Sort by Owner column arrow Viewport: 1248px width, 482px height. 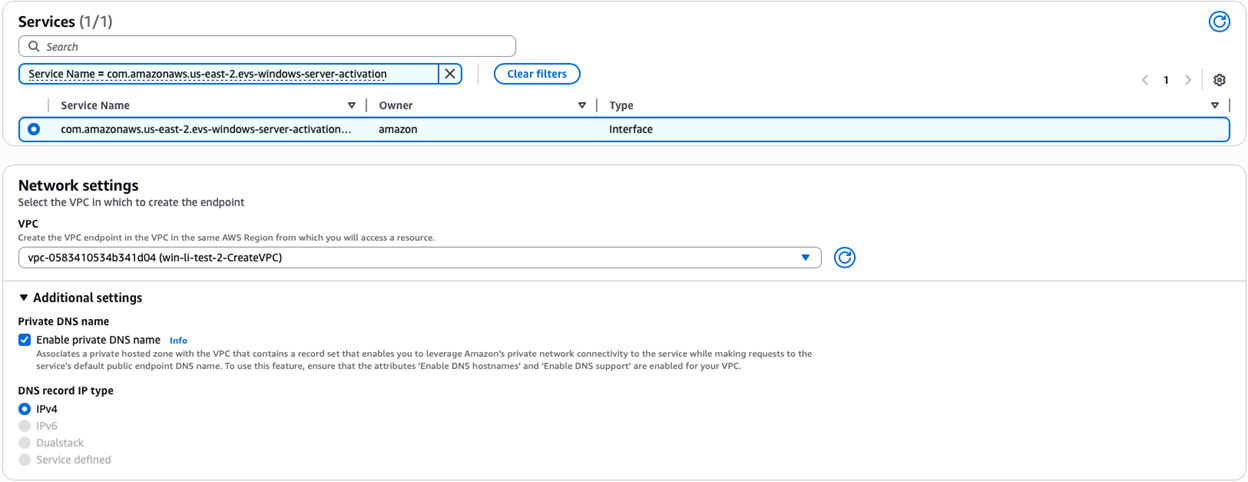(582, 105)
